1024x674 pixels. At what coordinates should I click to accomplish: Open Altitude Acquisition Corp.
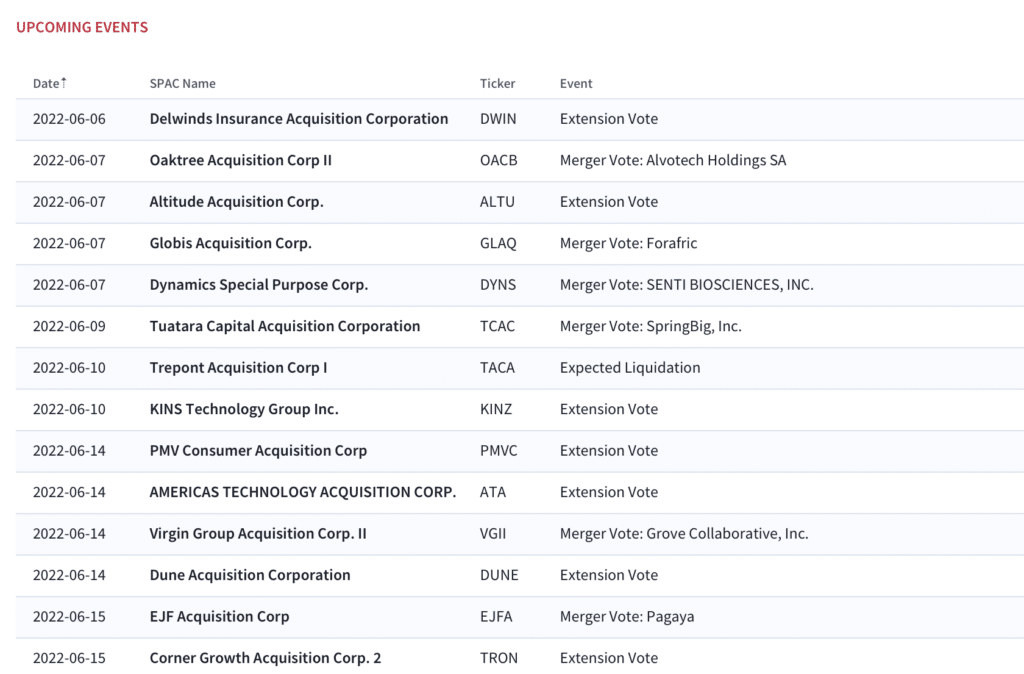(236, 202)
